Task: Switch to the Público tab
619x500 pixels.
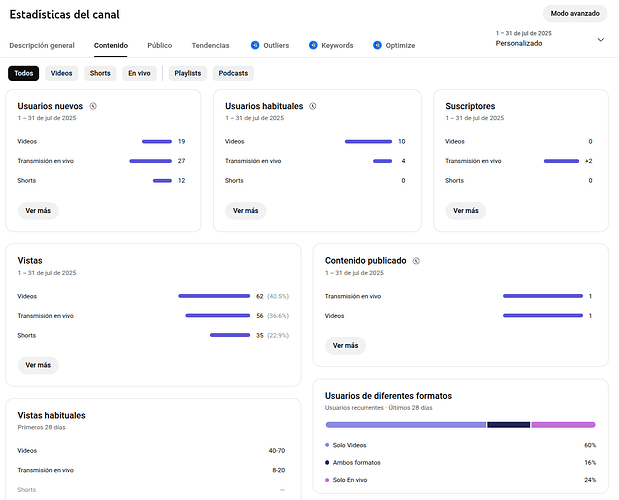Action: 159,45
